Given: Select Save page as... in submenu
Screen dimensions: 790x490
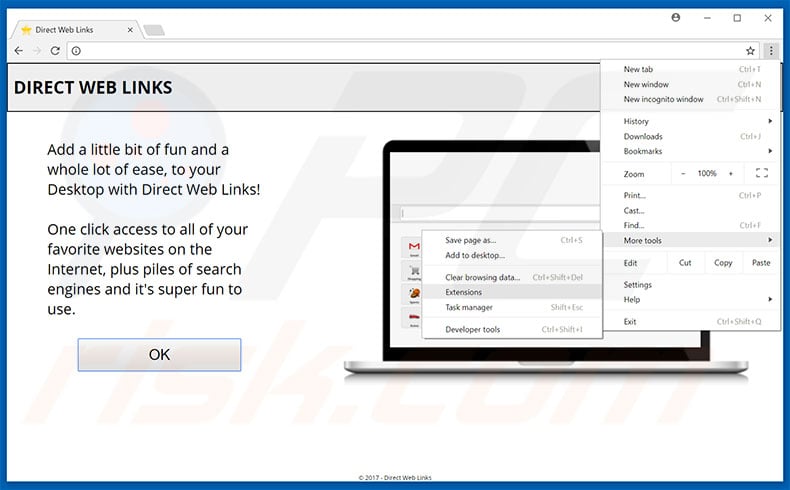Looking at the screenshot, I should click(512, 240).
